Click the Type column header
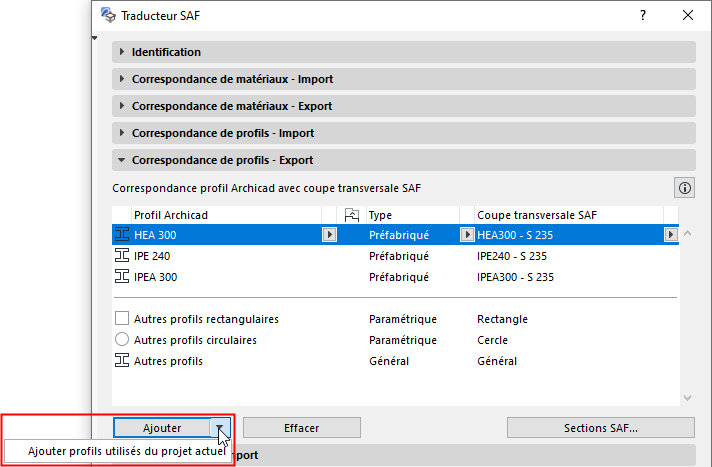This screenshot has width=712, height=467. 413,215
